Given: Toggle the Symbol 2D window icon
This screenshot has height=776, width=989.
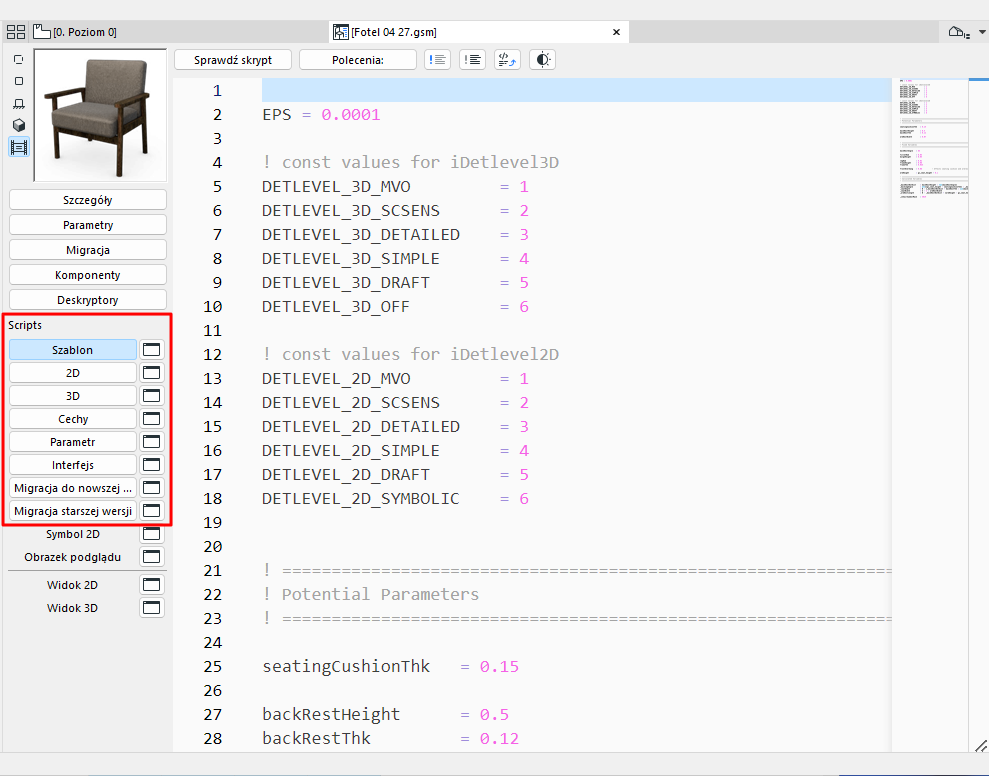Looking at the screenshot, I should point(151,533).
